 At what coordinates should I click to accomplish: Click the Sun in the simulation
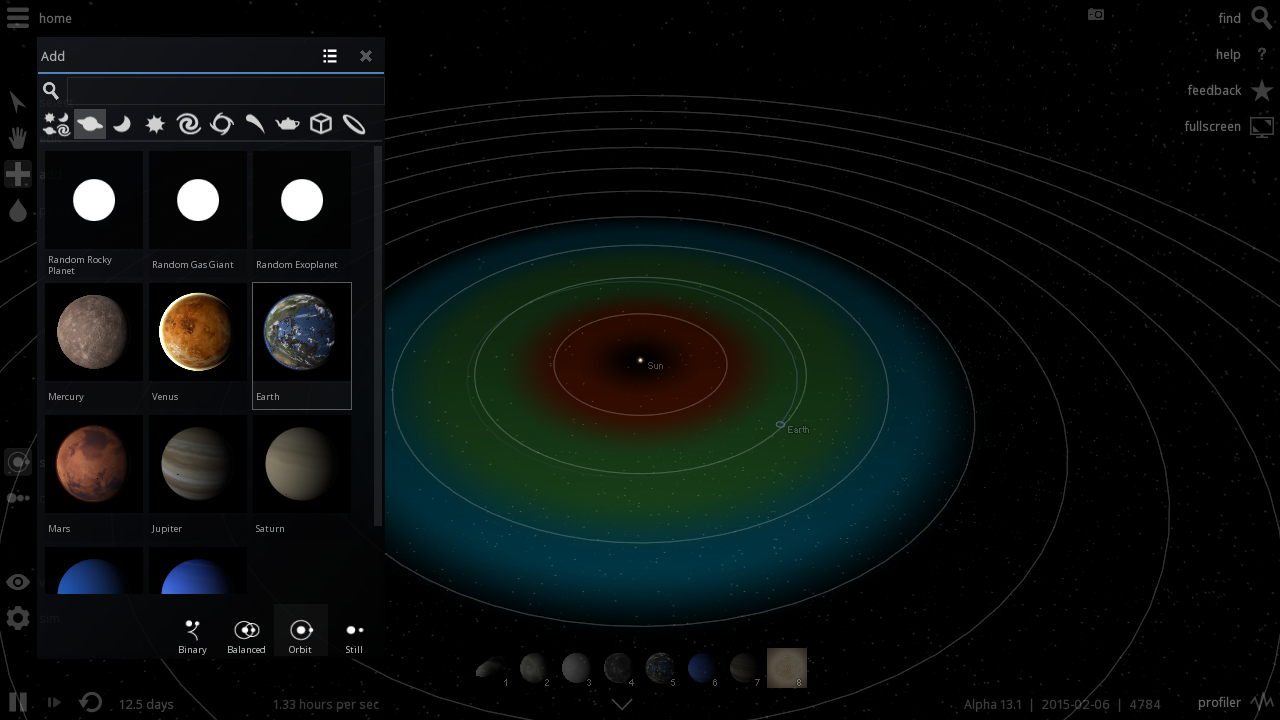pyautogui.click(x=640, y=360)
